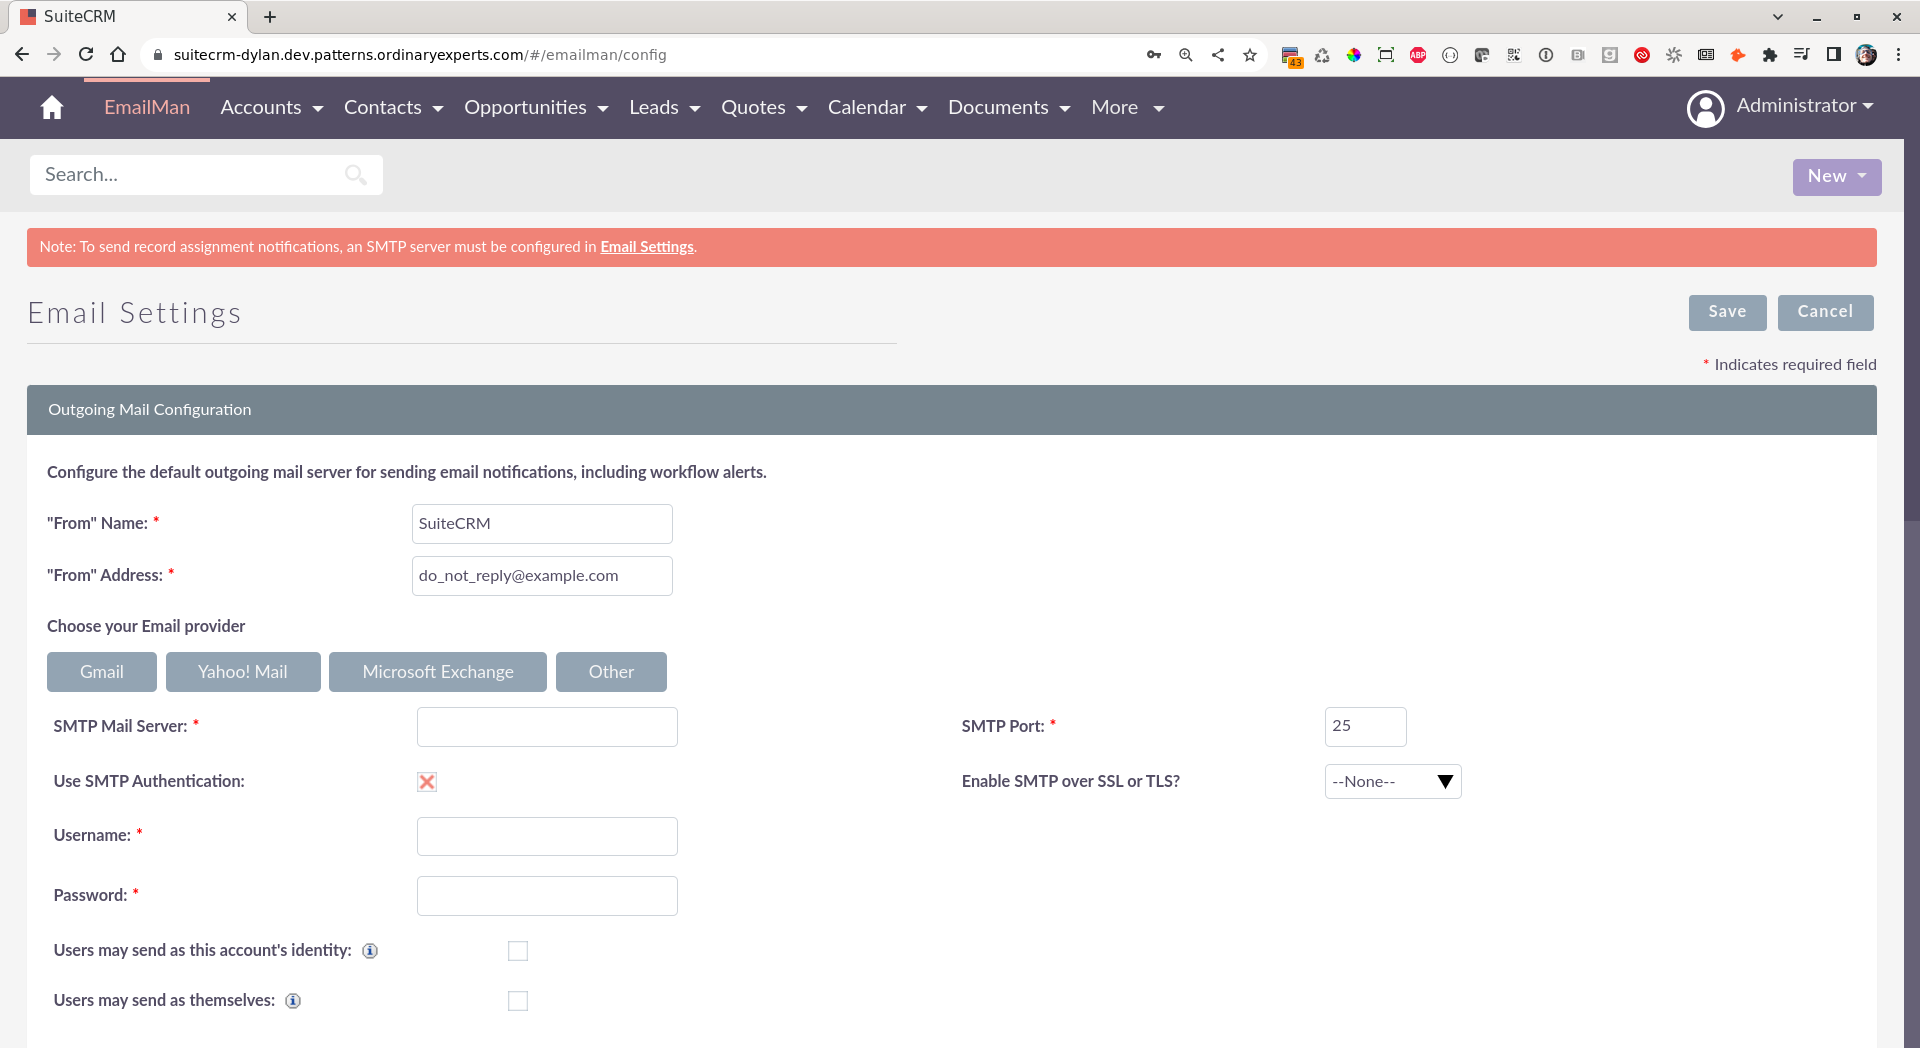Show info for users send as themselves
This screenshot has width=1920, height=1048.
click(x=293, y=1001)
